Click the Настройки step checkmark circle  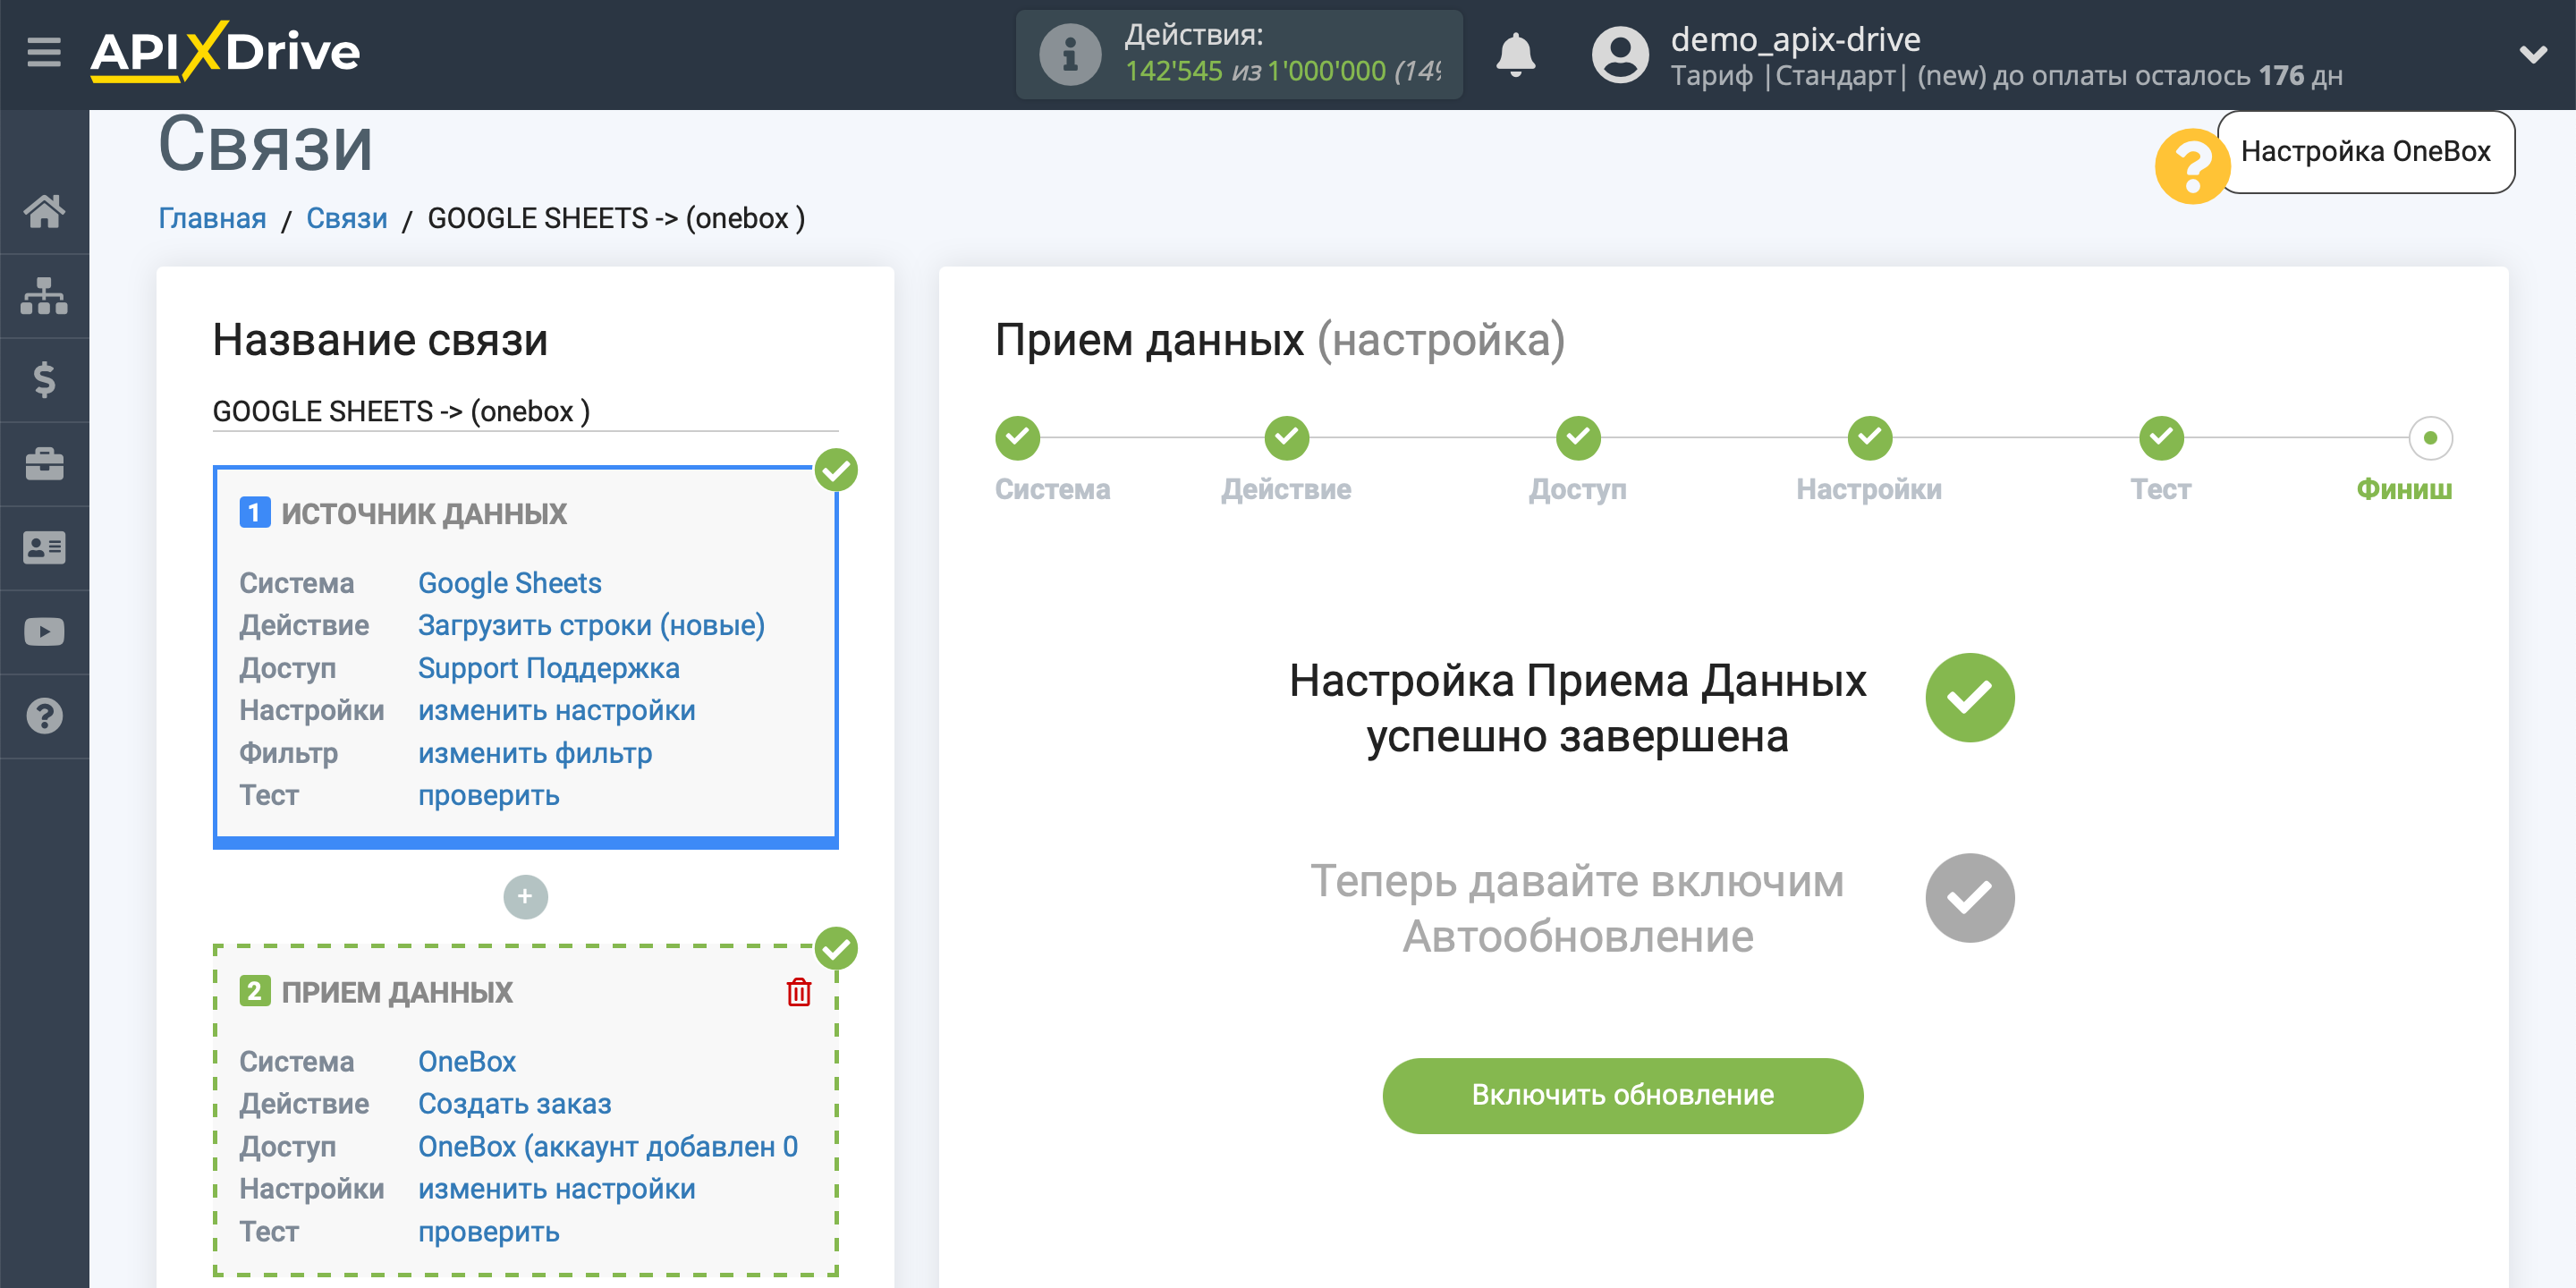coord(1869,438)
